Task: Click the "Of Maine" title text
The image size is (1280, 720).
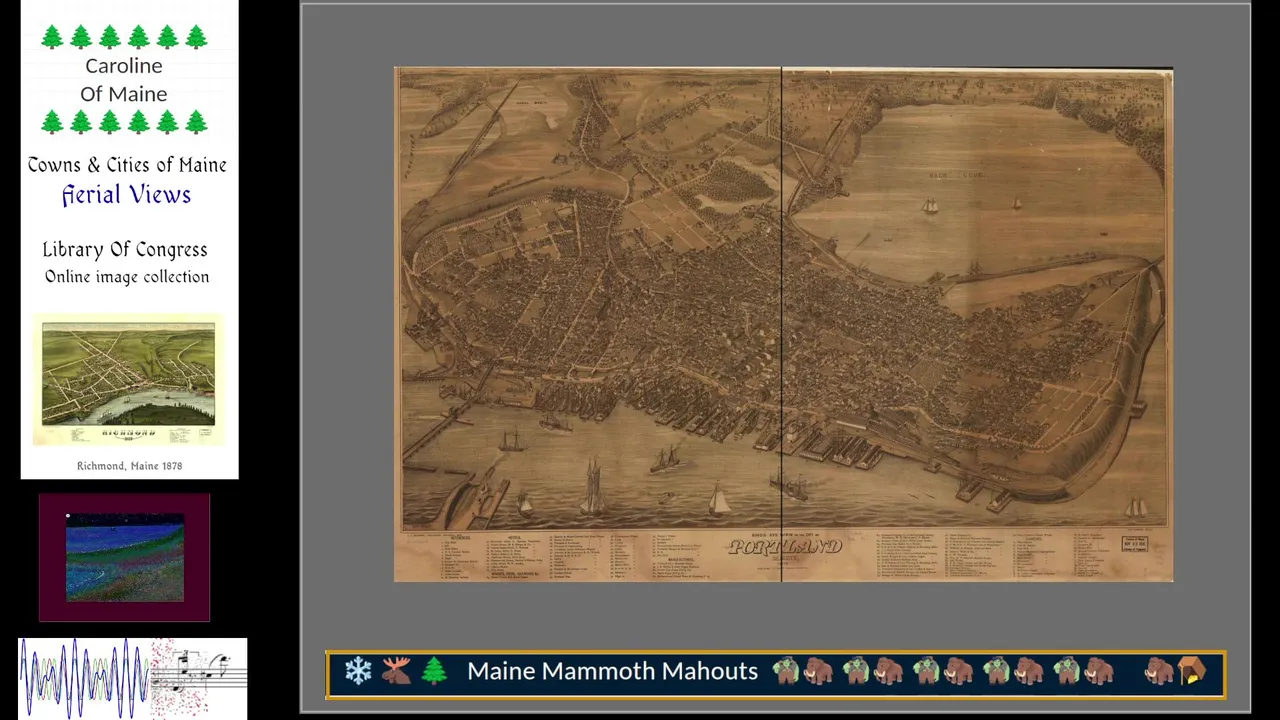Action: click(x=124, y=94)
